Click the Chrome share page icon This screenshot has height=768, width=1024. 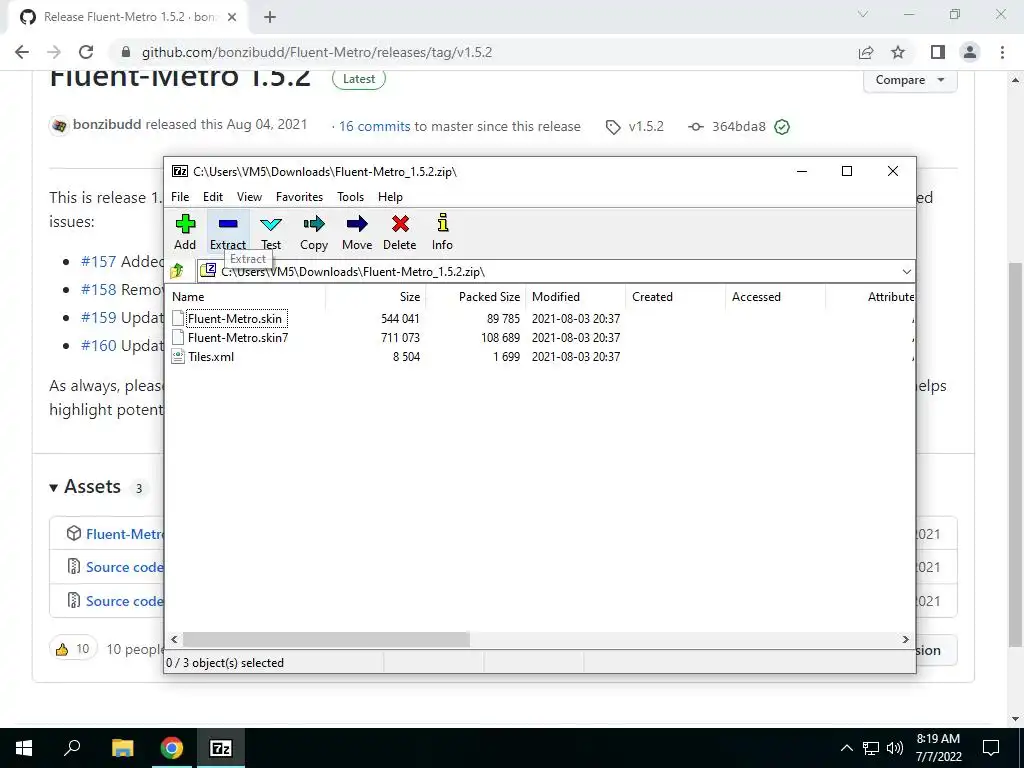[866, 52]
